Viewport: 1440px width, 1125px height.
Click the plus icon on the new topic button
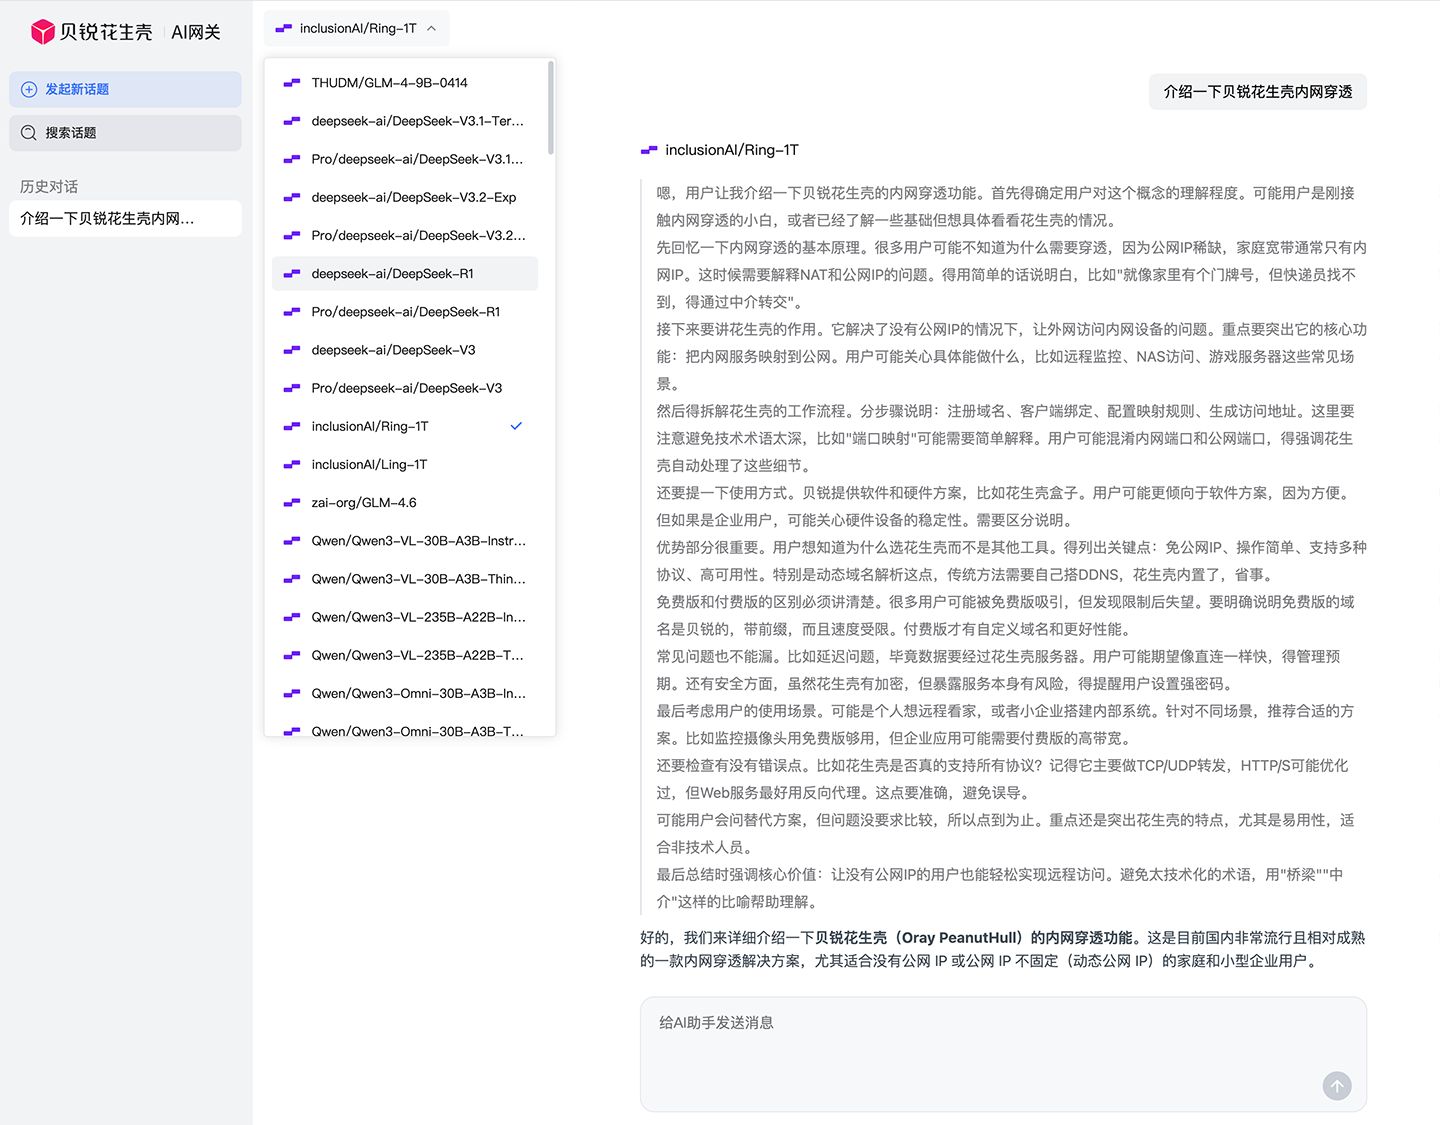[x=29, y=89]
